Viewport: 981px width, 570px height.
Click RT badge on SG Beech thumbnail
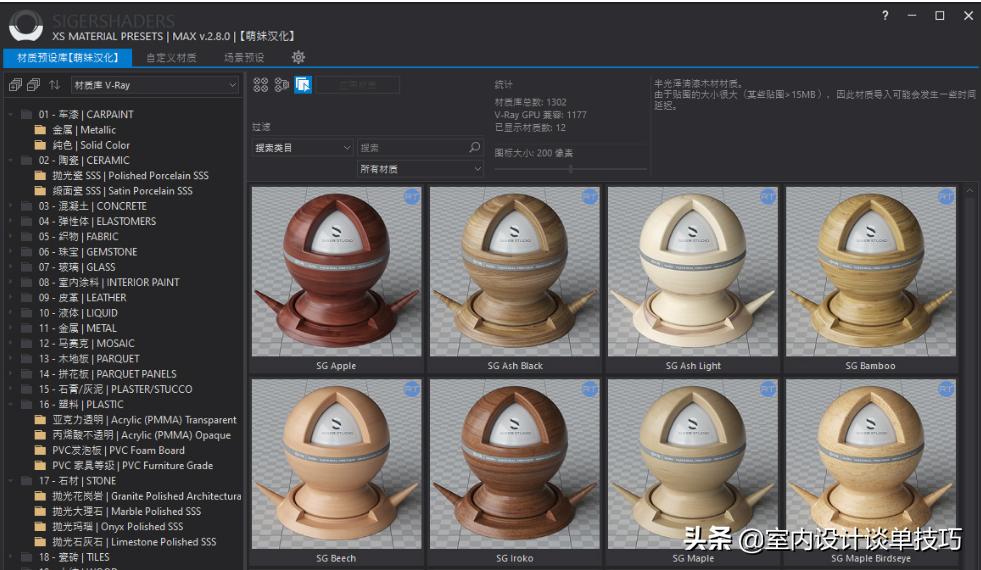pyautogui.click(x=412, y=389)
